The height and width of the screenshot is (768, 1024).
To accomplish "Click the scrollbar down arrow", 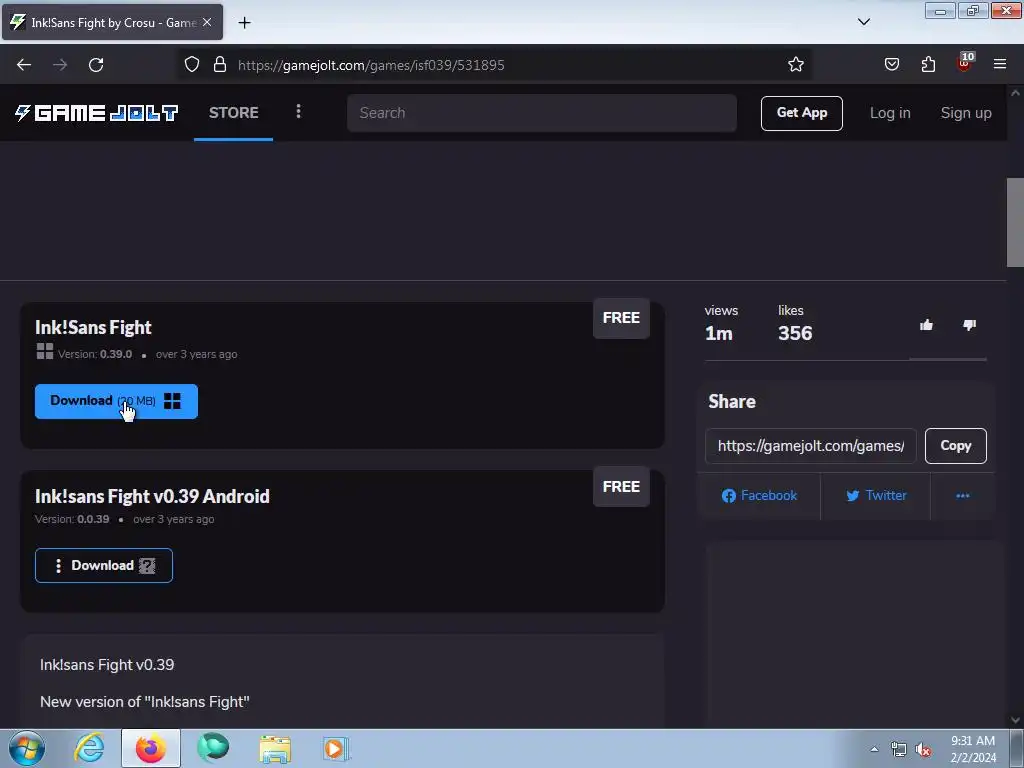I will click(x=1015, y=720).
